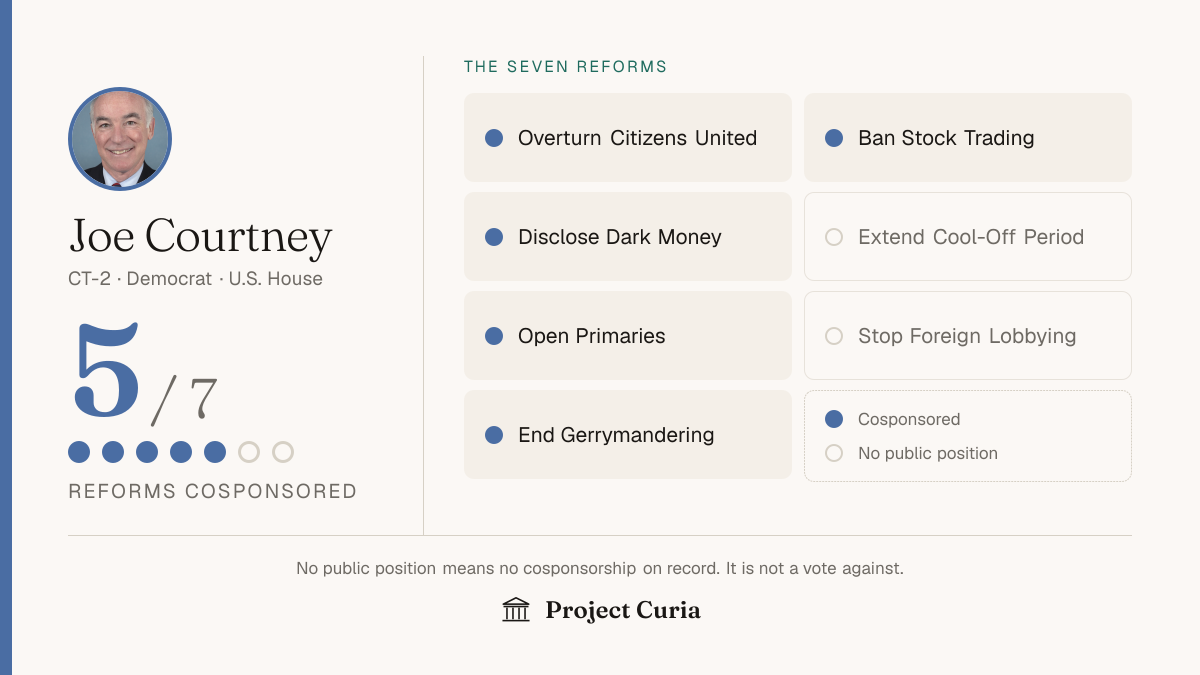
Task: Click The Seven Reforms heading
Action: click(x=565, y=67)
